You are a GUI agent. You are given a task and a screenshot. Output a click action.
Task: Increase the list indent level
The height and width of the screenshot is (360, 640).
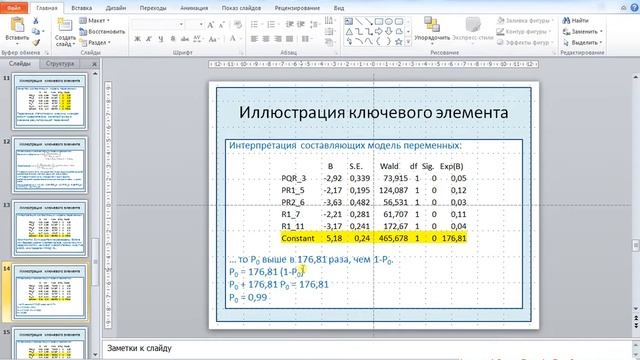(301, 24)
